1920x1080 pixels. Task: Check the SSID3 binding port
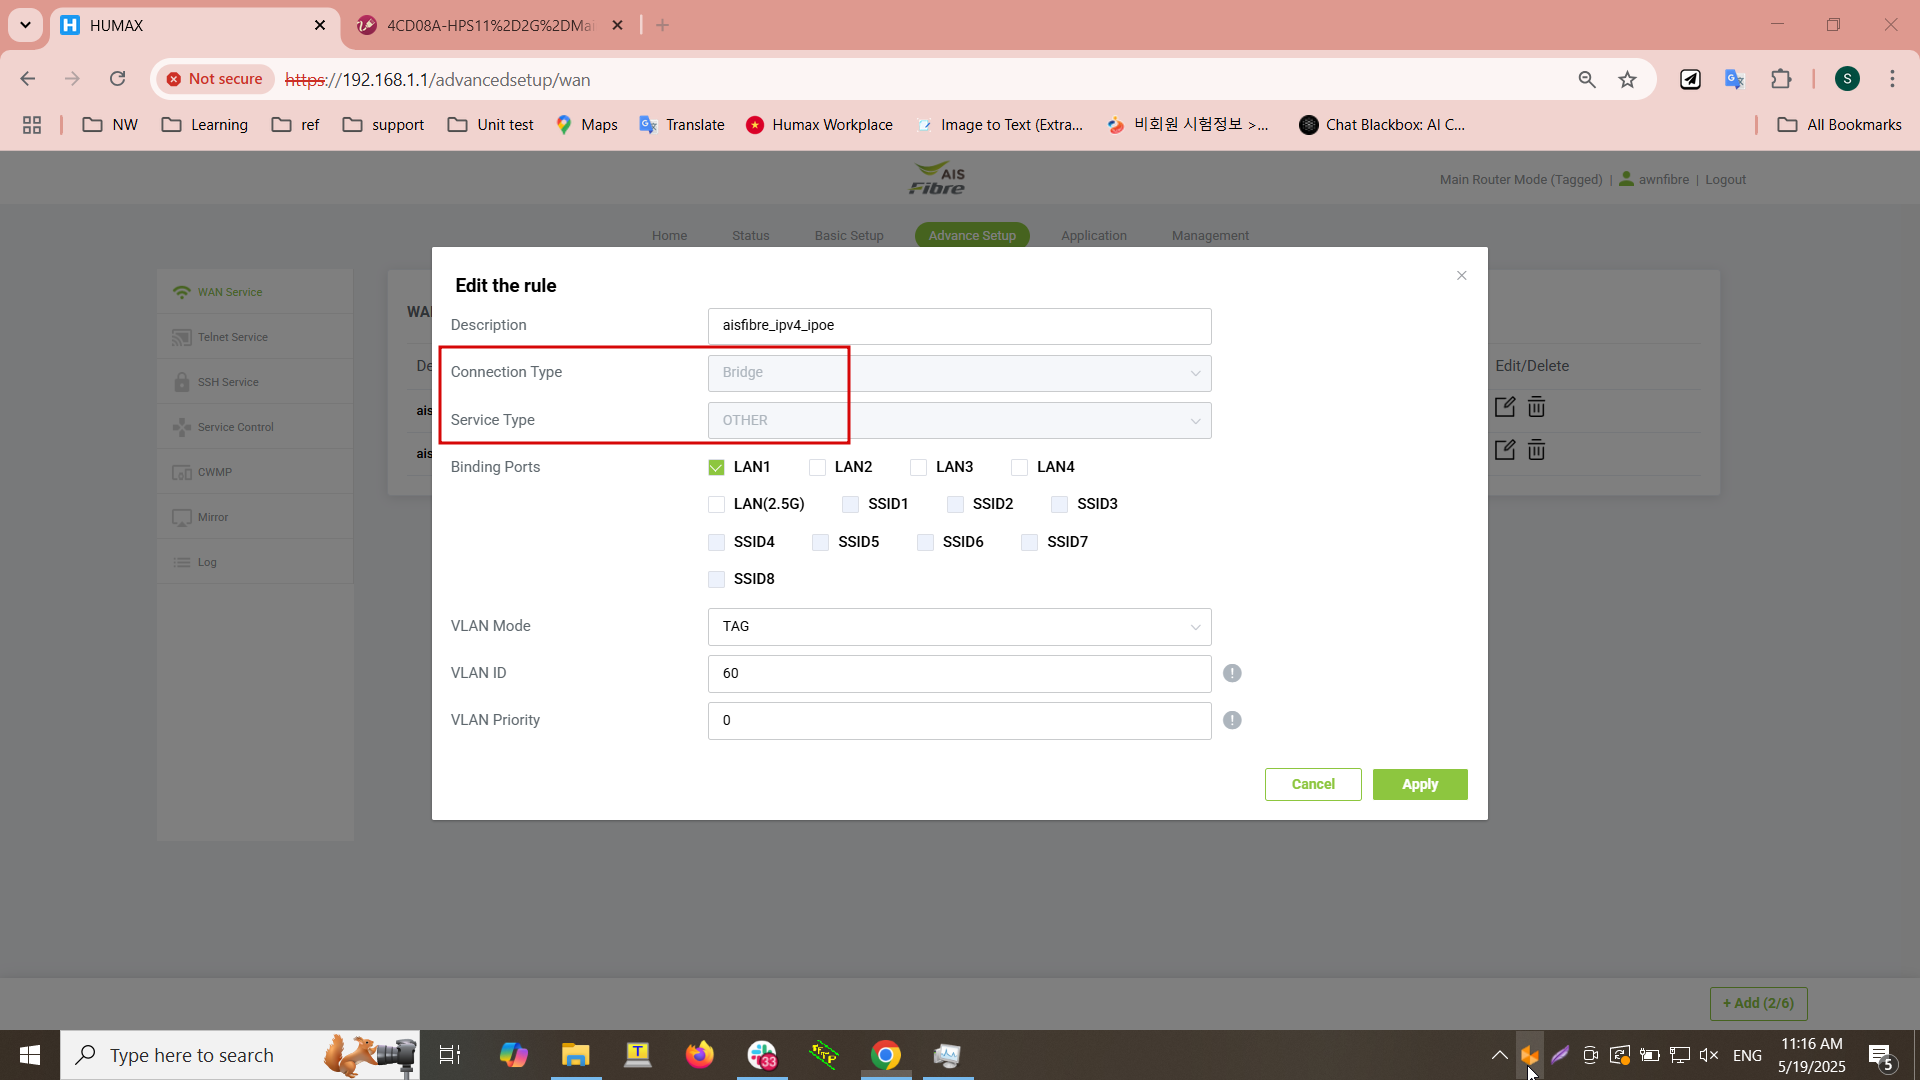coord(1059,504)
